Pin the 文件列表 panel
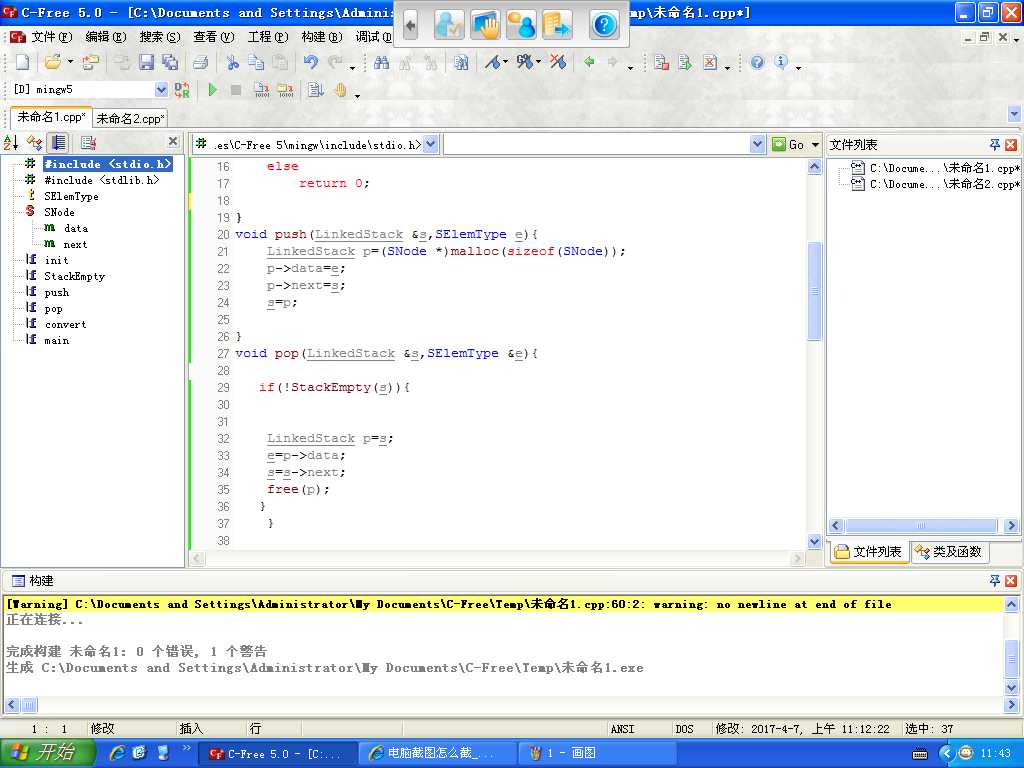 [x=995, y=144]
